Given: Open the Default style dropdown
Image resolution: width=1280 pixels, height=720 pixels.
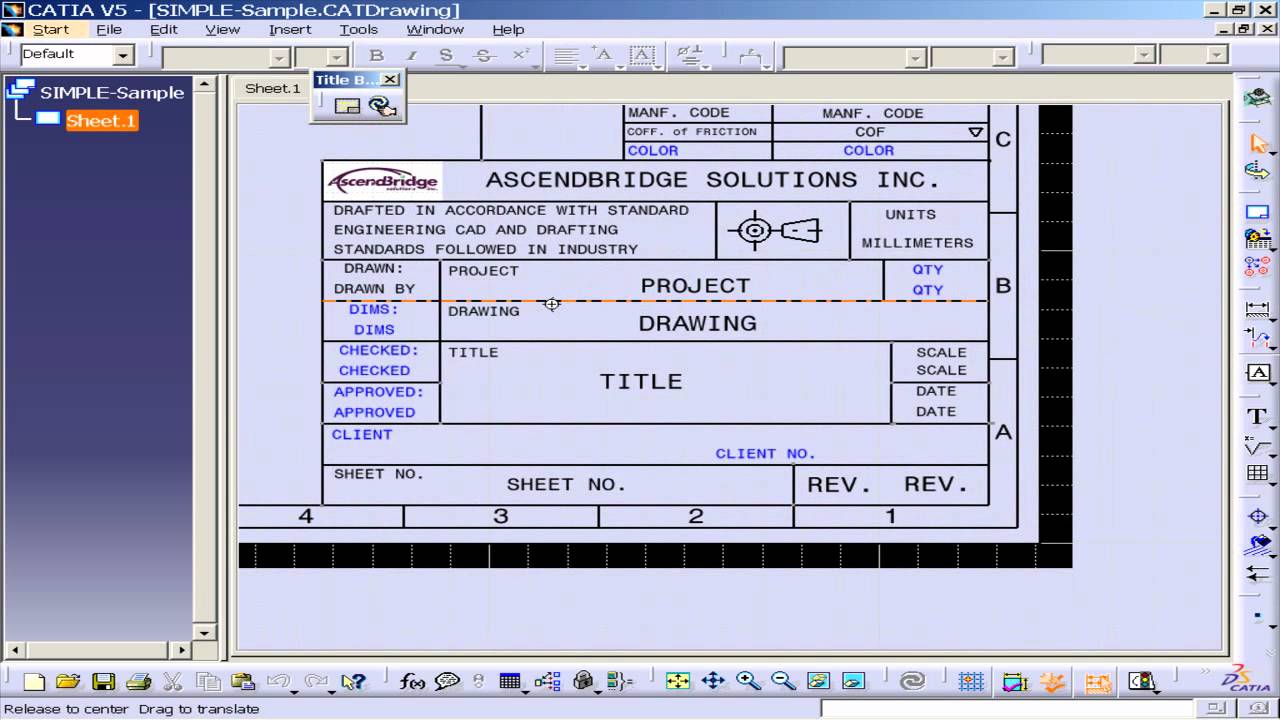Looking at the screenshot, I should tap(124, 56).
